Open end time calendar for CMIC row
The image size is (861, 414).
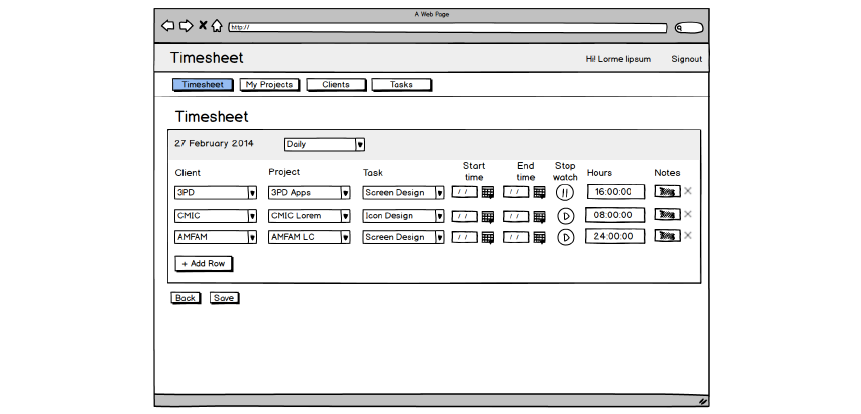[x=539, y=215]
